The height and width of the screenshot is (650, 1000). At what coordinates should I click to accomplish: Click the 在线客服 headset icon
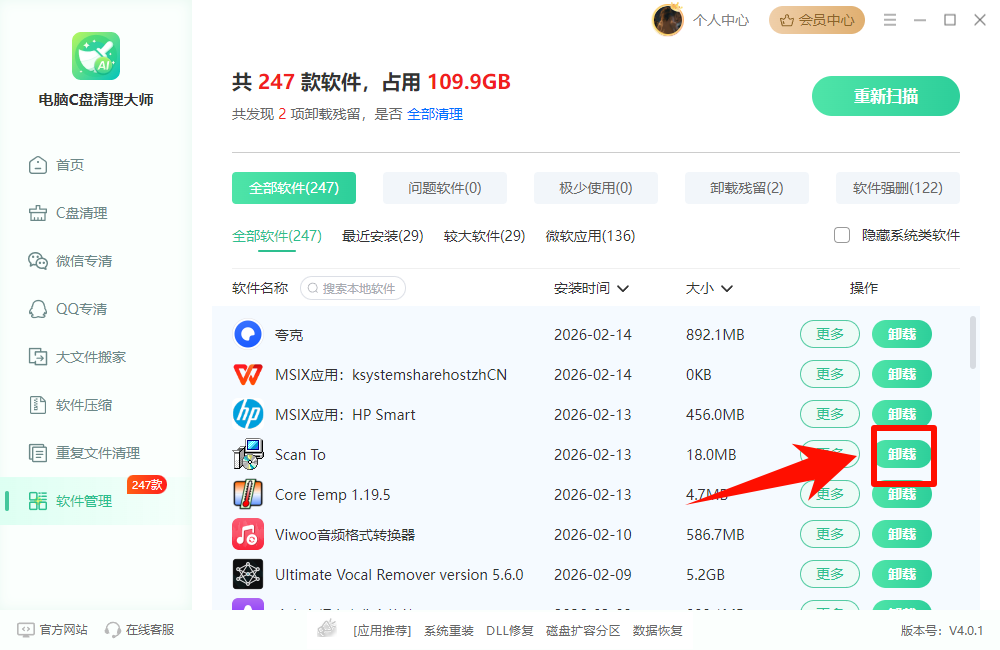tap(113, 630)
